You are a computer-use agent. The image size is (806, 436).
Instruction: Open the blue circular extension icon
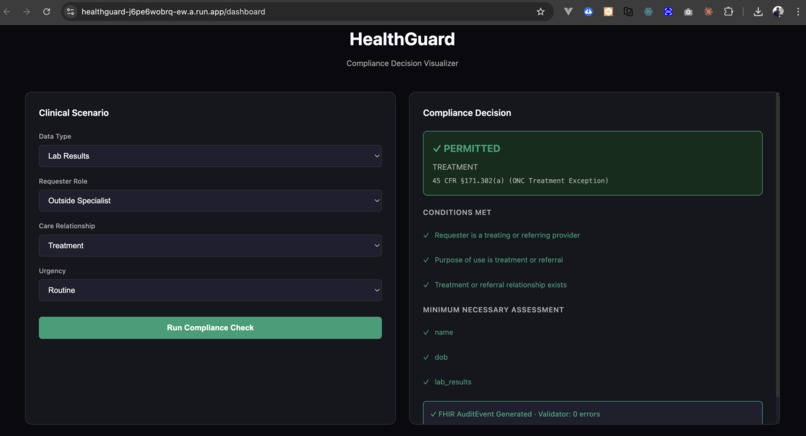pos(668,11)
